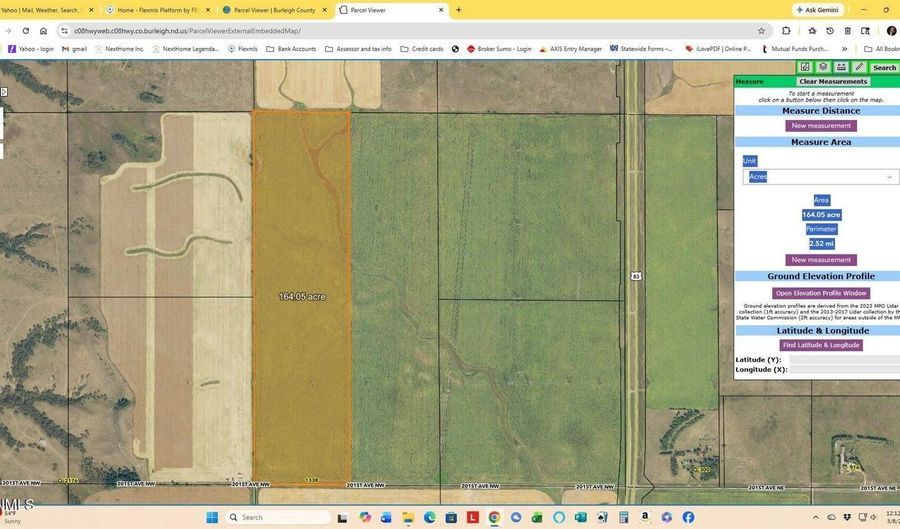Open Copilot from taskbar
The image size is (900, 529).
tap(365, 517)
